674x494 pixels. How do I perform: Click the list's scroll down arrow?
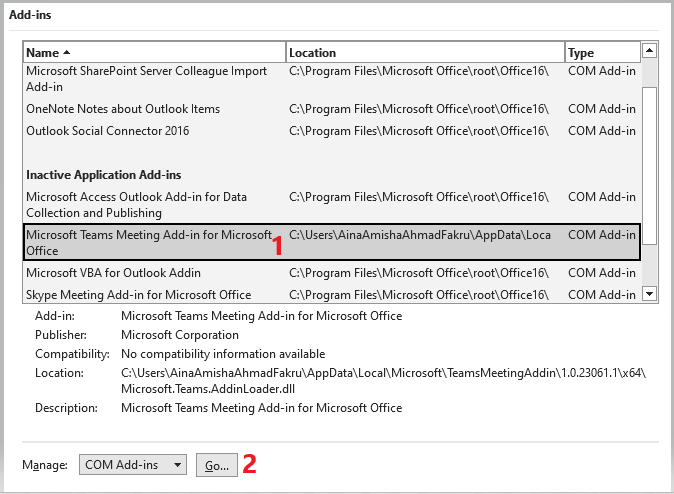pos(649,294)
